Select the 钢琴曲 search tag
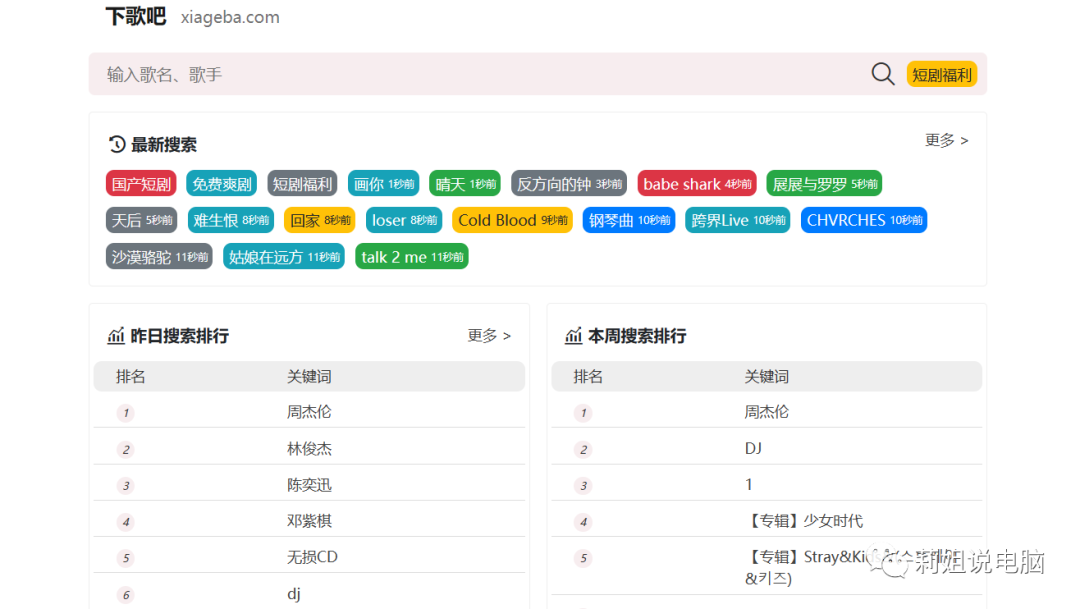Viewport: 1080px width, 609px height. [629, 220]
